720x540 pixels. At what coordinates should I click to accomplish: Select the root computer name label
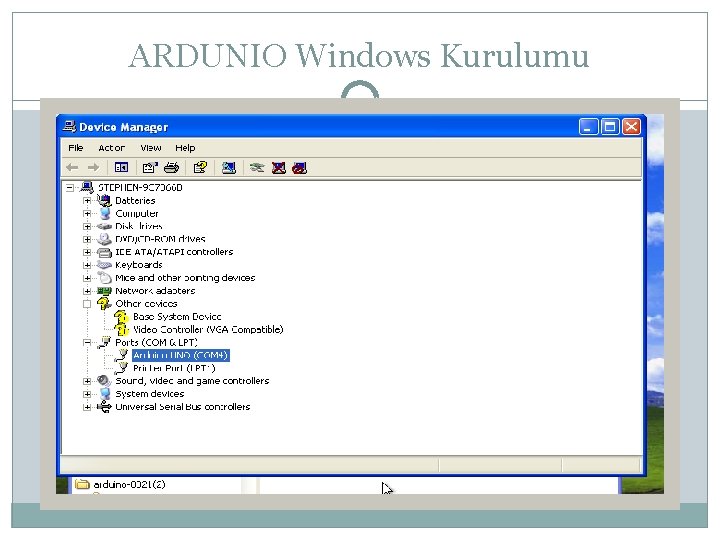click(x=140, y=187)
